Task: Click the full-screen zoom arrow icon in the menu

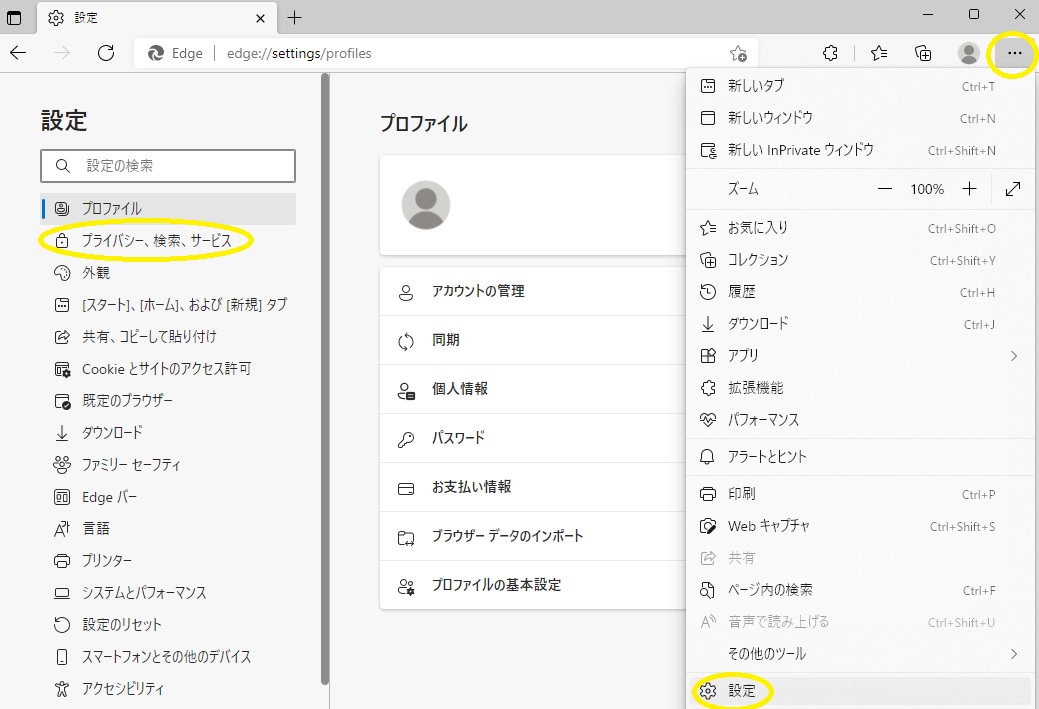Action: 1013,188
